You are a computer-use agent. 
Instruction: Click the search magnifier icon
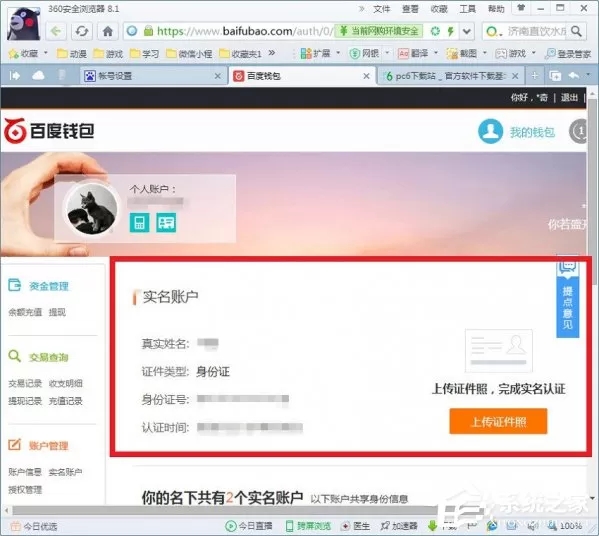tap(576, 31)
